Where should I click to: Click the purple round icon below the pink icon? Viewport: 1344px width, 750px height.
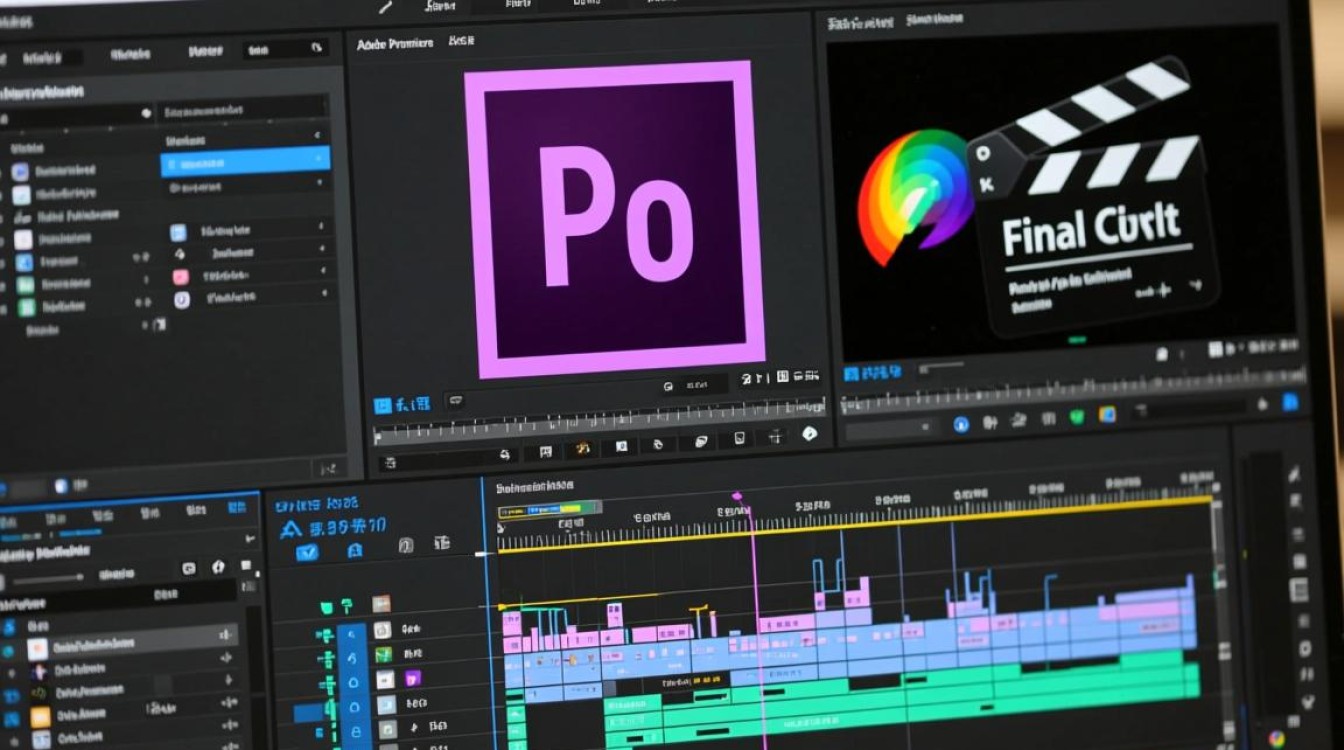point(181,299)
